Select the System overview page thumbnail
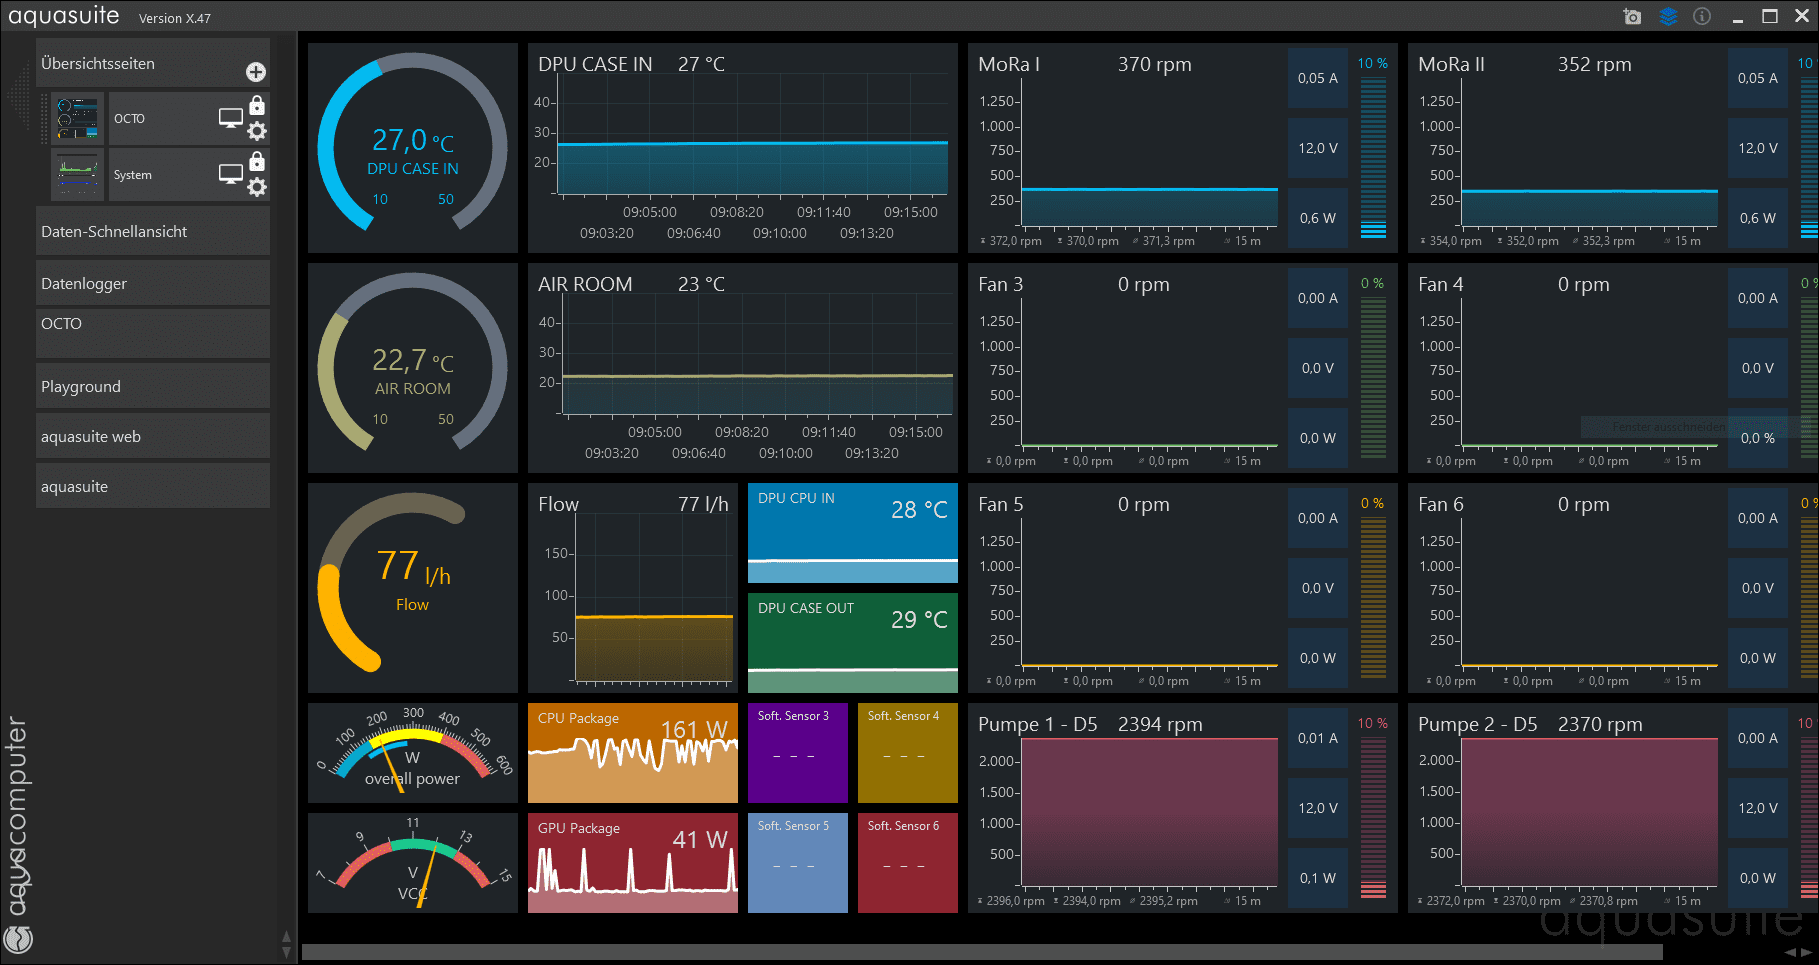The image size is (1819, 965). click(x=78, y=174)
